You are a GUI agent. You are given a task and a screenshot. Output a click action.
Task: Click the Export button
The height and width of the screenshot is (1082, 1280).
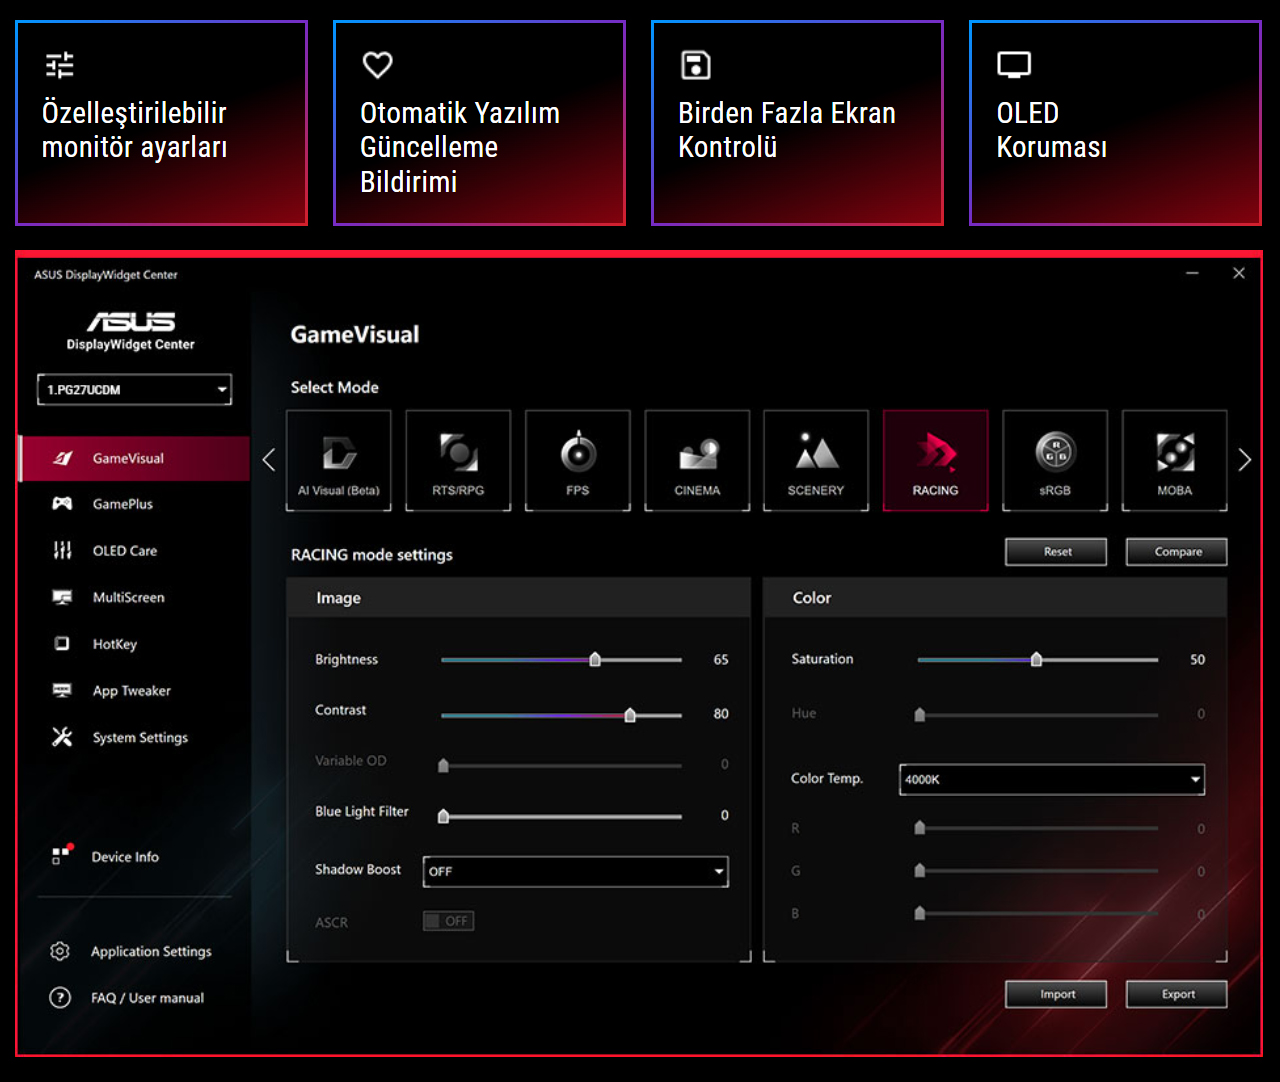1177,994
